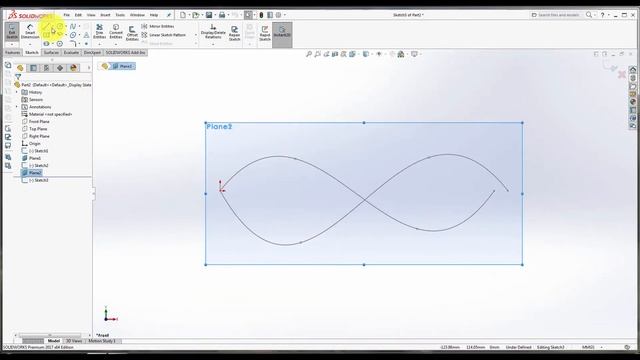Click the Save icon
This screenshot has width=640, height=360.
point(209,15)
